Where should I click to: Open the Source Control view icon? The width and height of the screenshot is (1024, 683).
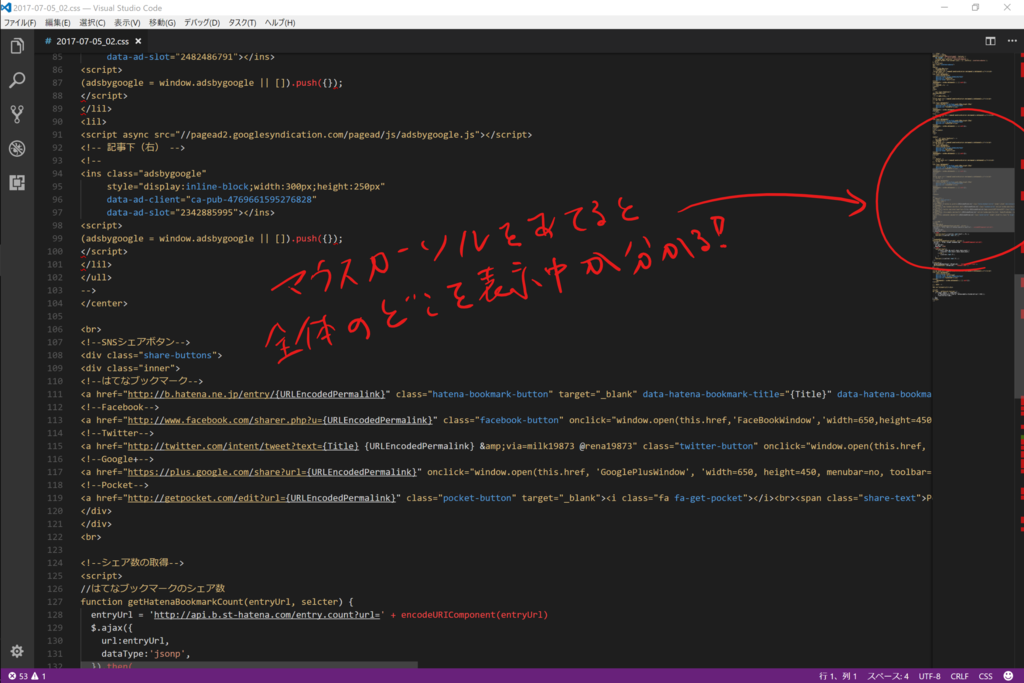coord(17,114)
